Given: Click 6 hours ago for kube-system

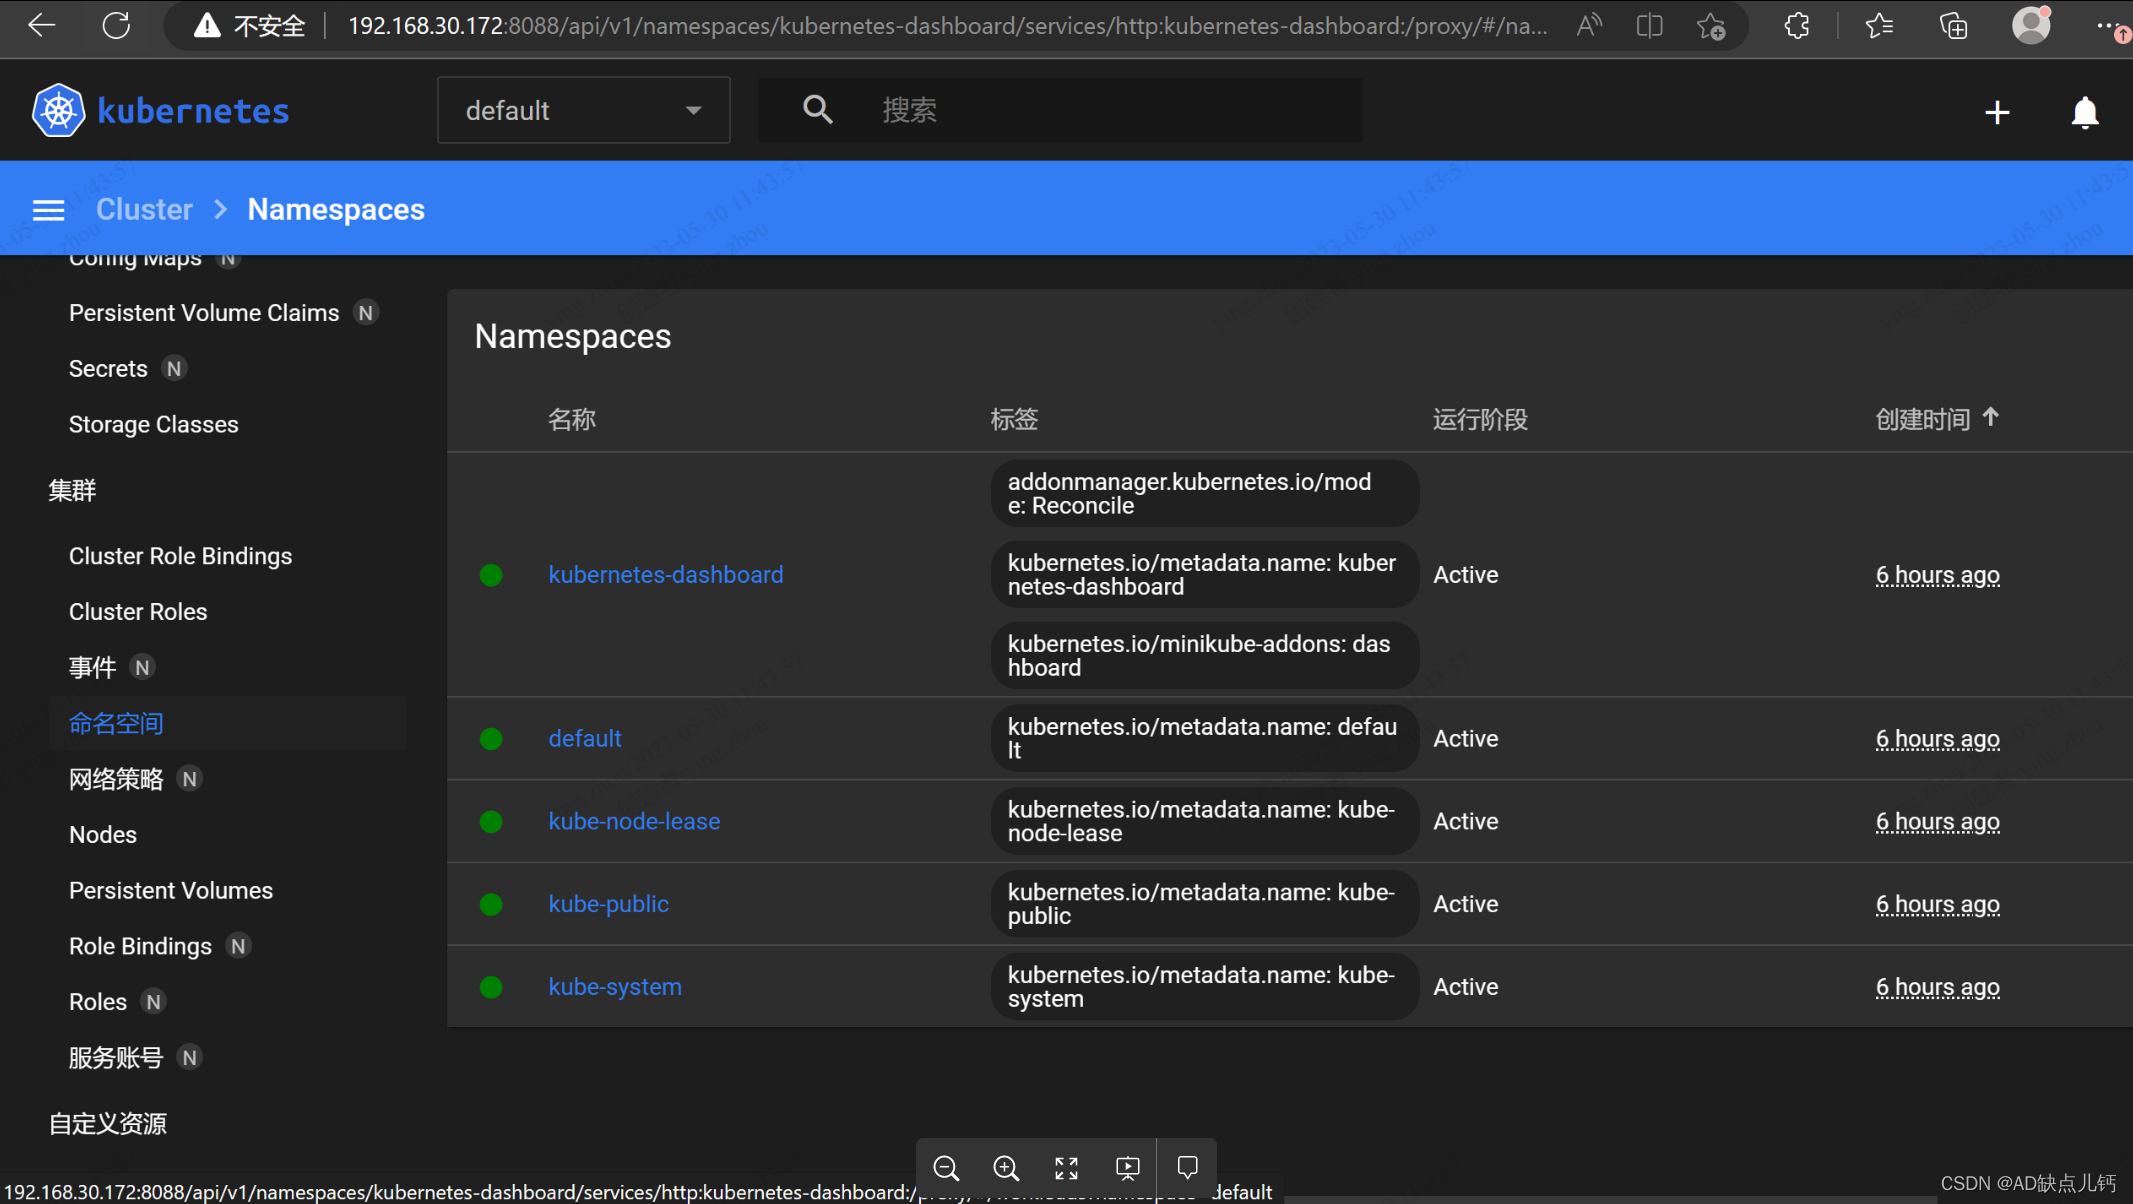Looking at the screenshot, I should point(1936,987).
